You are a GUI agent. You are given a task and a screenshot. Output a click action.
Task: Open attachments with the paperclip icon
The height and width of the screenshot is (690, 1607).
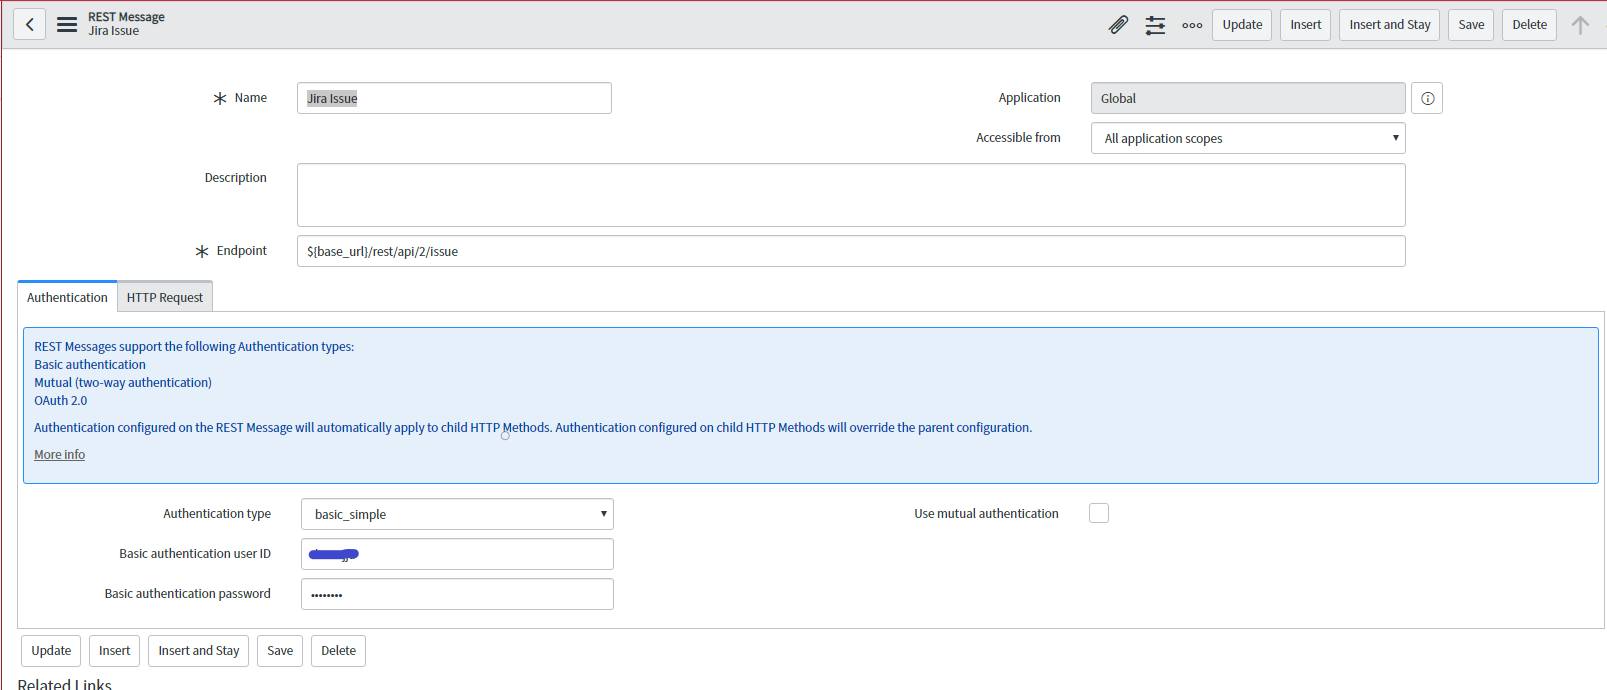pos(1118,25)
